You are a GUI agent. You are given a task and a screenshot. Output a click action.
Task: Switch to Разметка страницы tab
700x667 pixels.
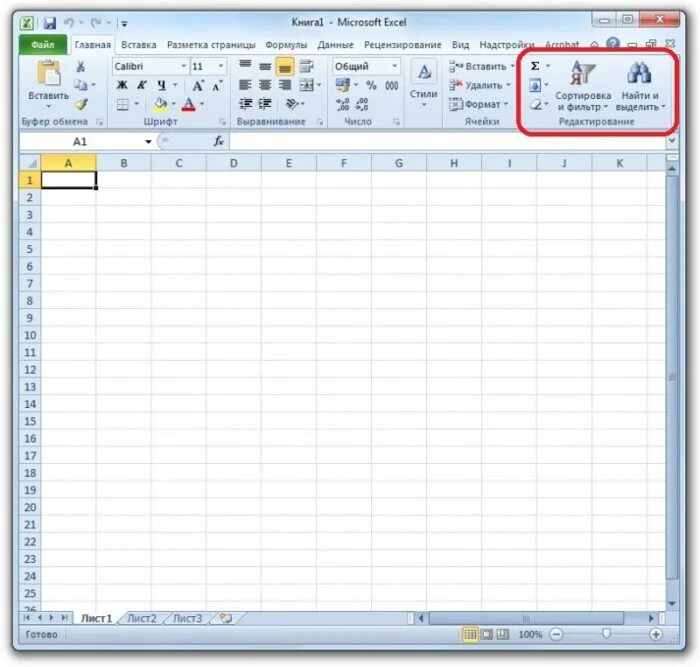(211, 45)
